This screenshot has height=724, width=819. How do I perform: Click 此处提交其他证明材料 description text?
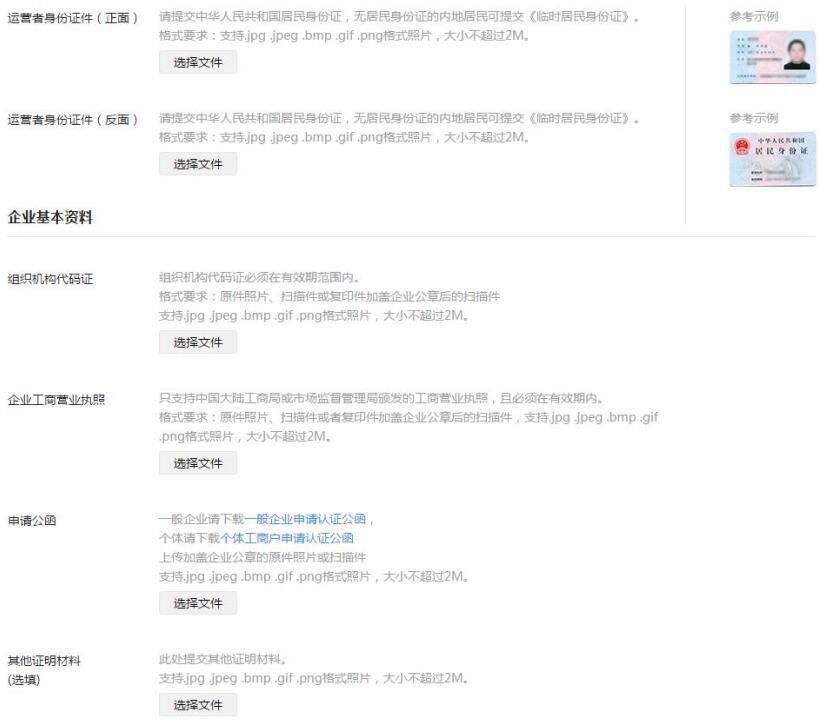[223, 659]
